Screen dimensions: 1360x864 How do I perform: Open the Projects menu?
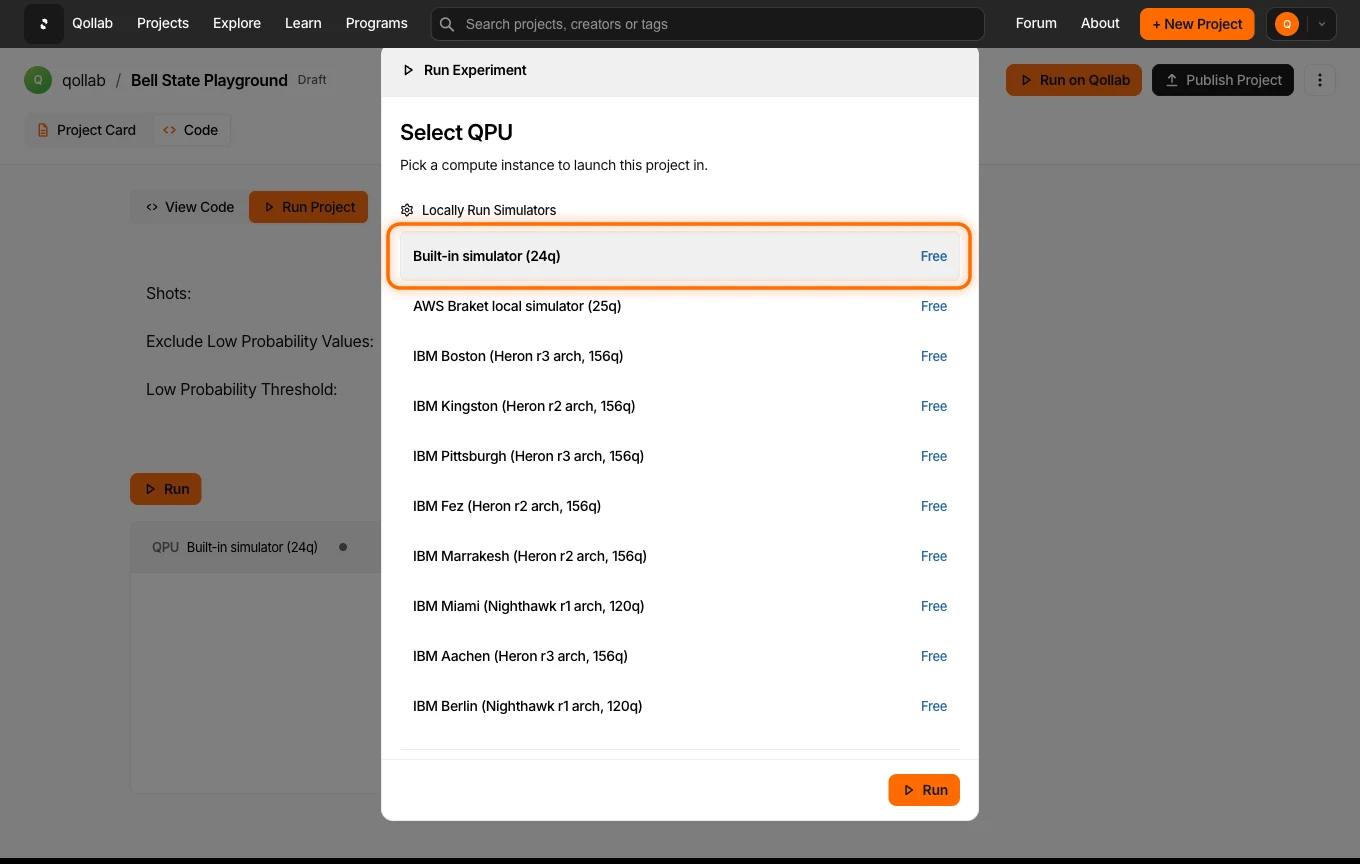[163, 23]
